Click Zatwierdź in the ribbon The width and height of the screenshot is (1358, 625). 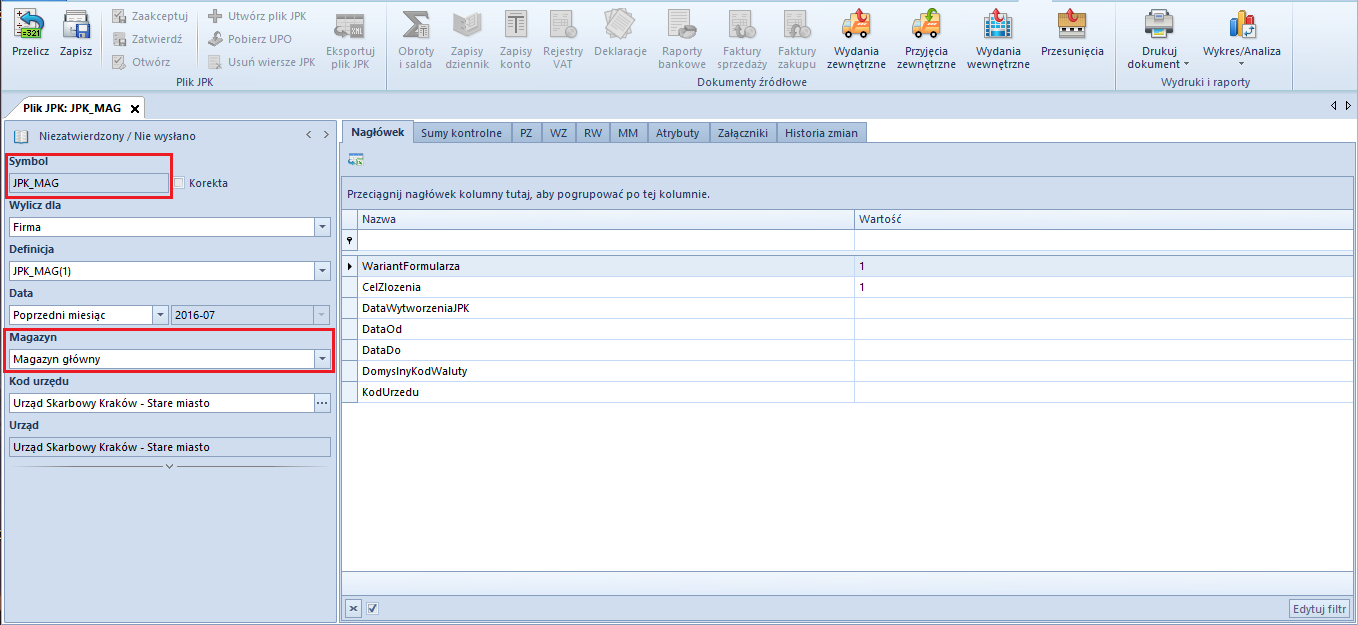[147, 39]
